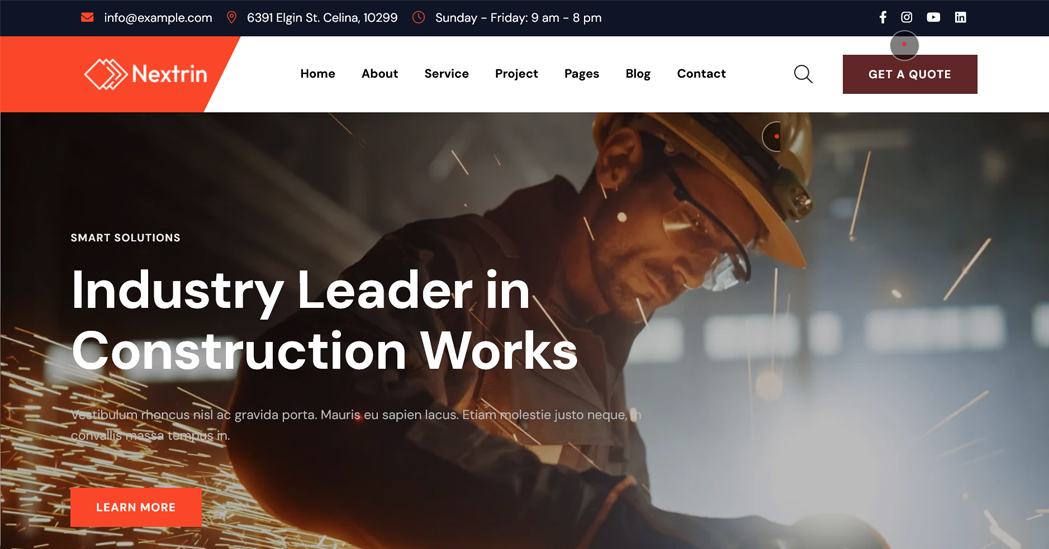Open the Contact page link
Viewport: 1049px width, 549px height.
pos(701,74)
